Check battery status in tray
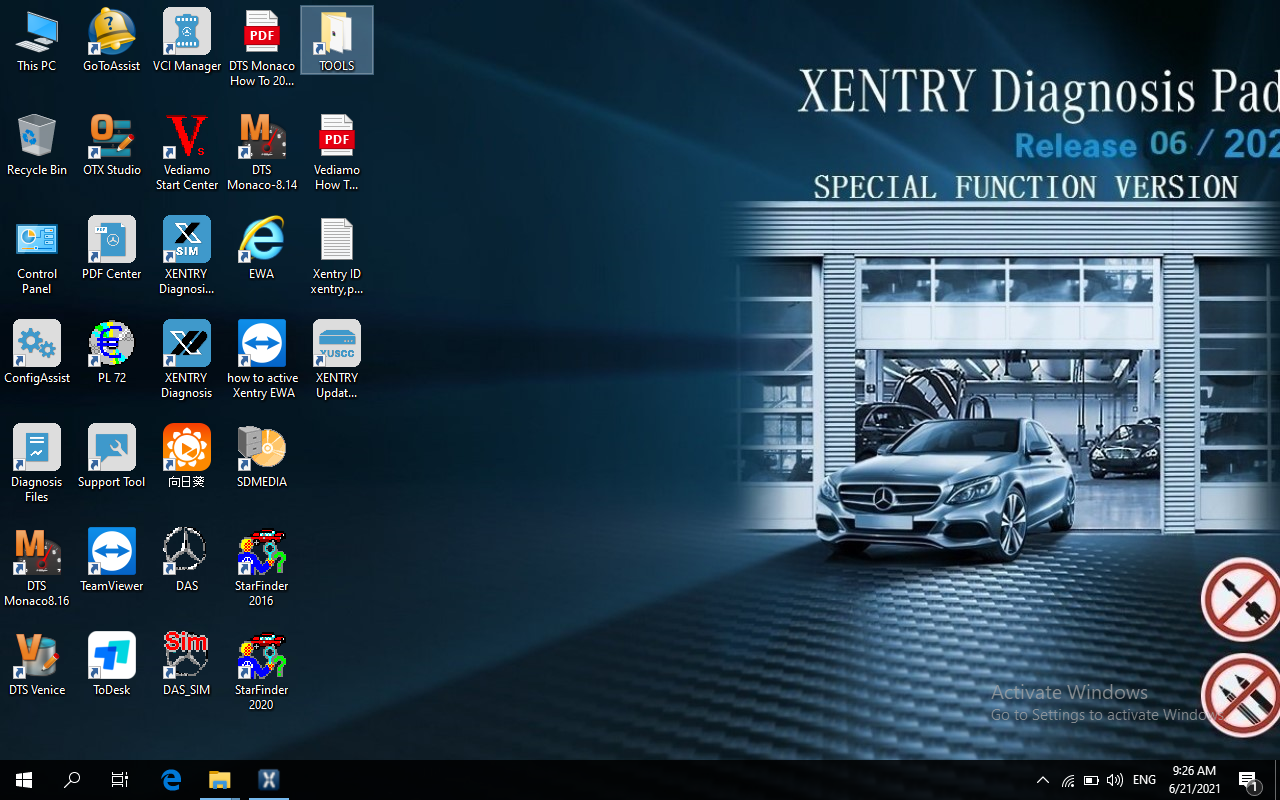This screenshot has height=800, width=1280. tap(1091, 780)
